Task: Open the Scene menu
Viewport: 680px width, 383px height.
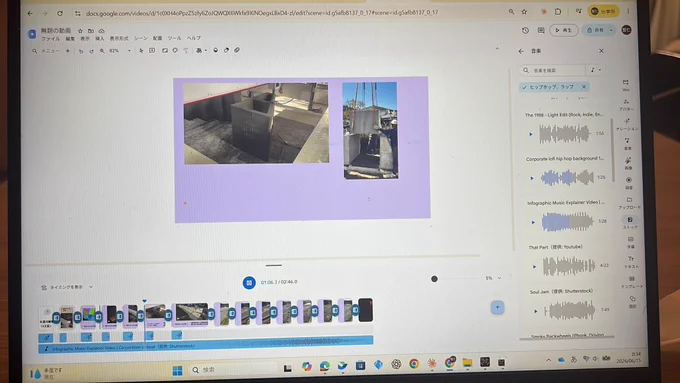Action: pos(141,38)
